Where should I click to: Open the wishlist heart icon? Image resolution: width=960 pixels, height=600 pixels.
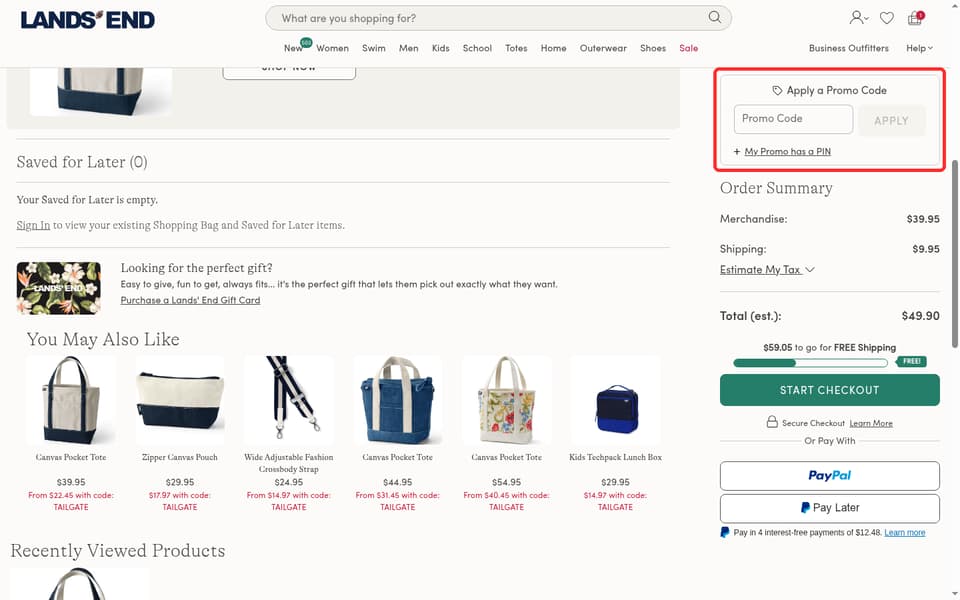887,18
